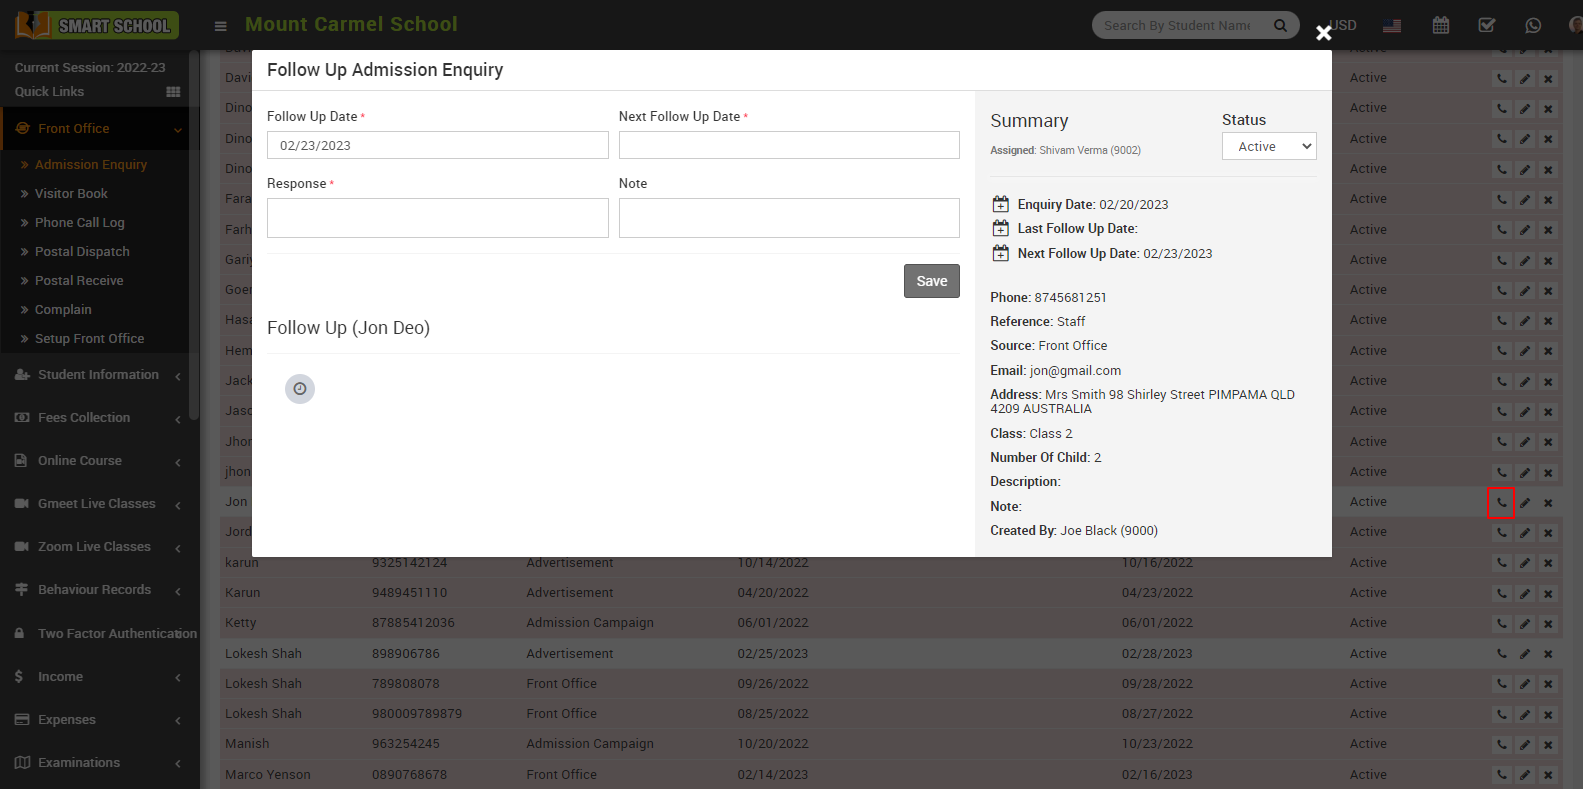Click into the Response text box
Screen dimensions: 1583x789
pyautogui.click(x=437, y=218)
